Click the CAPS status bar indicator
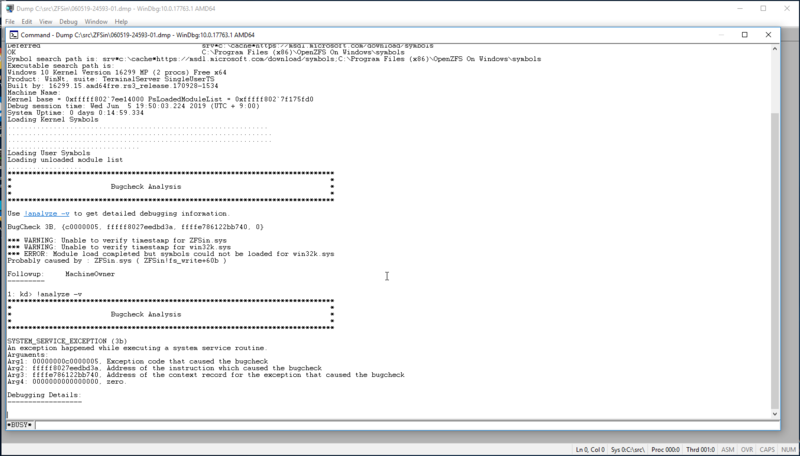The width and height of the screenshot is (800, 456). (767, 450)
